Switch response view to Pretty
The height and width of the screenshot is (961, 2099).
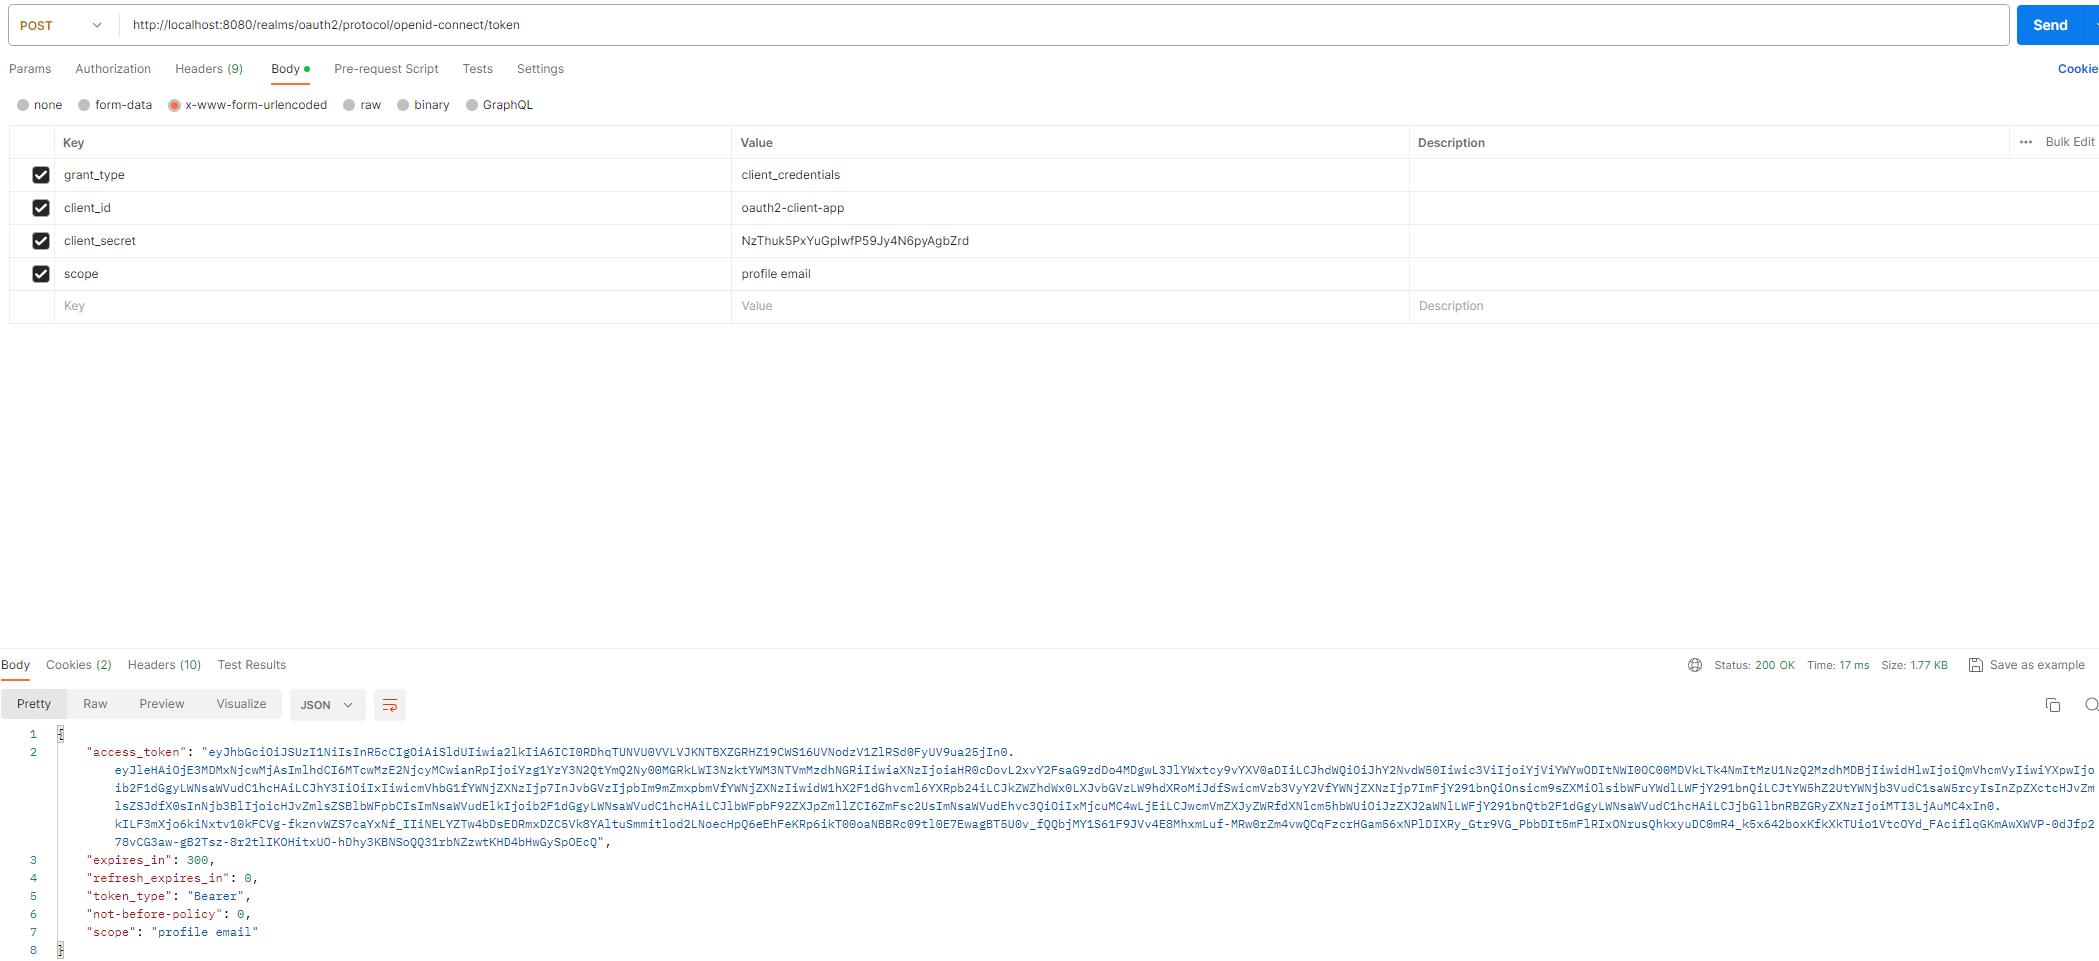(34, 704)
